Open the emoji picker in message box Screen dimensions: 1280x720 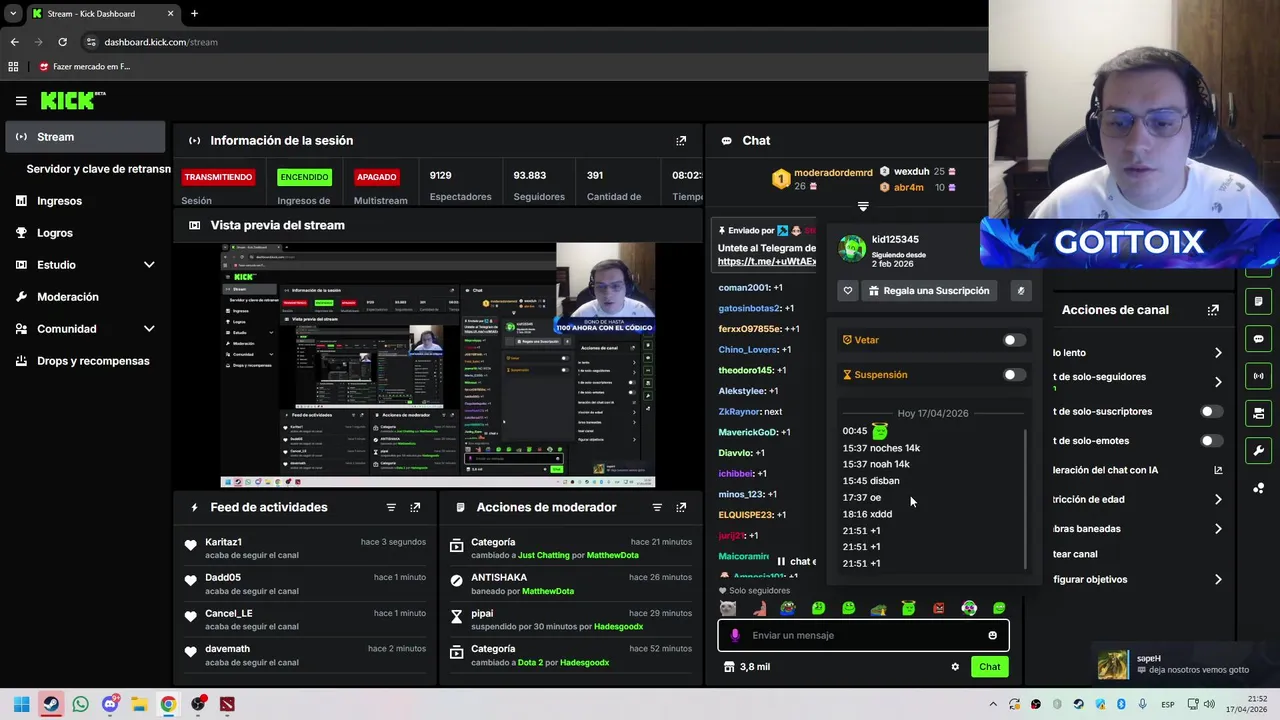(x=992, y=635)
